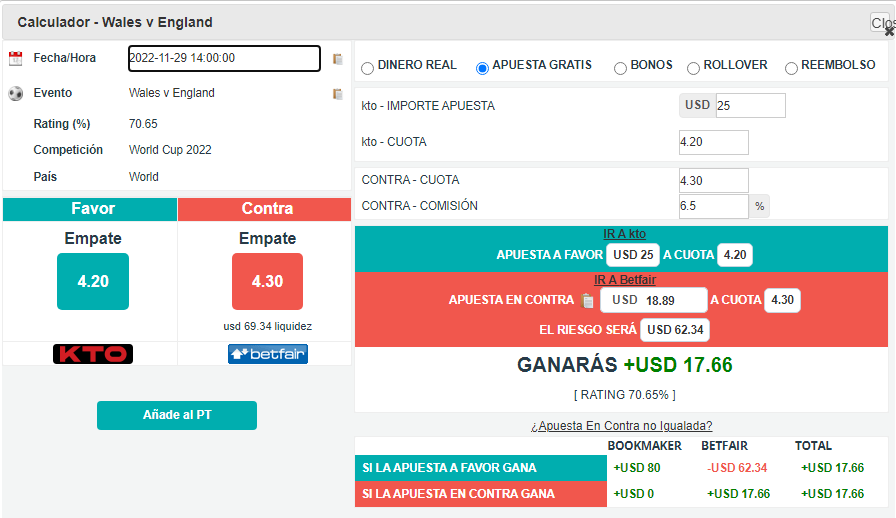Edit the kto IMPORTE APUESTA amount field
Screen dimensions: 896x518
(750, 106)
